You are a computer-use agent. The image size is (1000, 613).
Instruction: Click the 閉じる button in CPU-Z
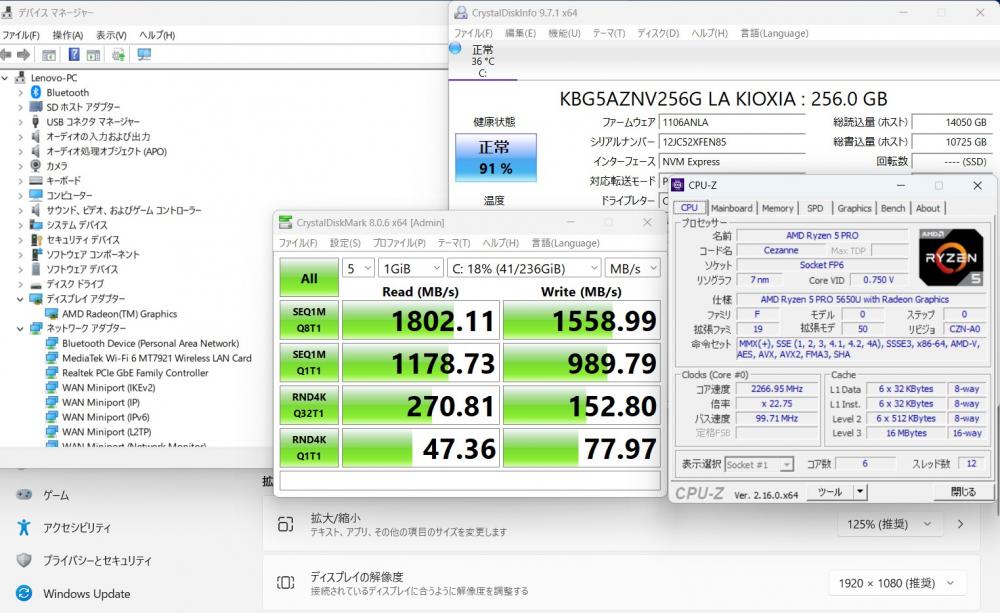(962, 492)
